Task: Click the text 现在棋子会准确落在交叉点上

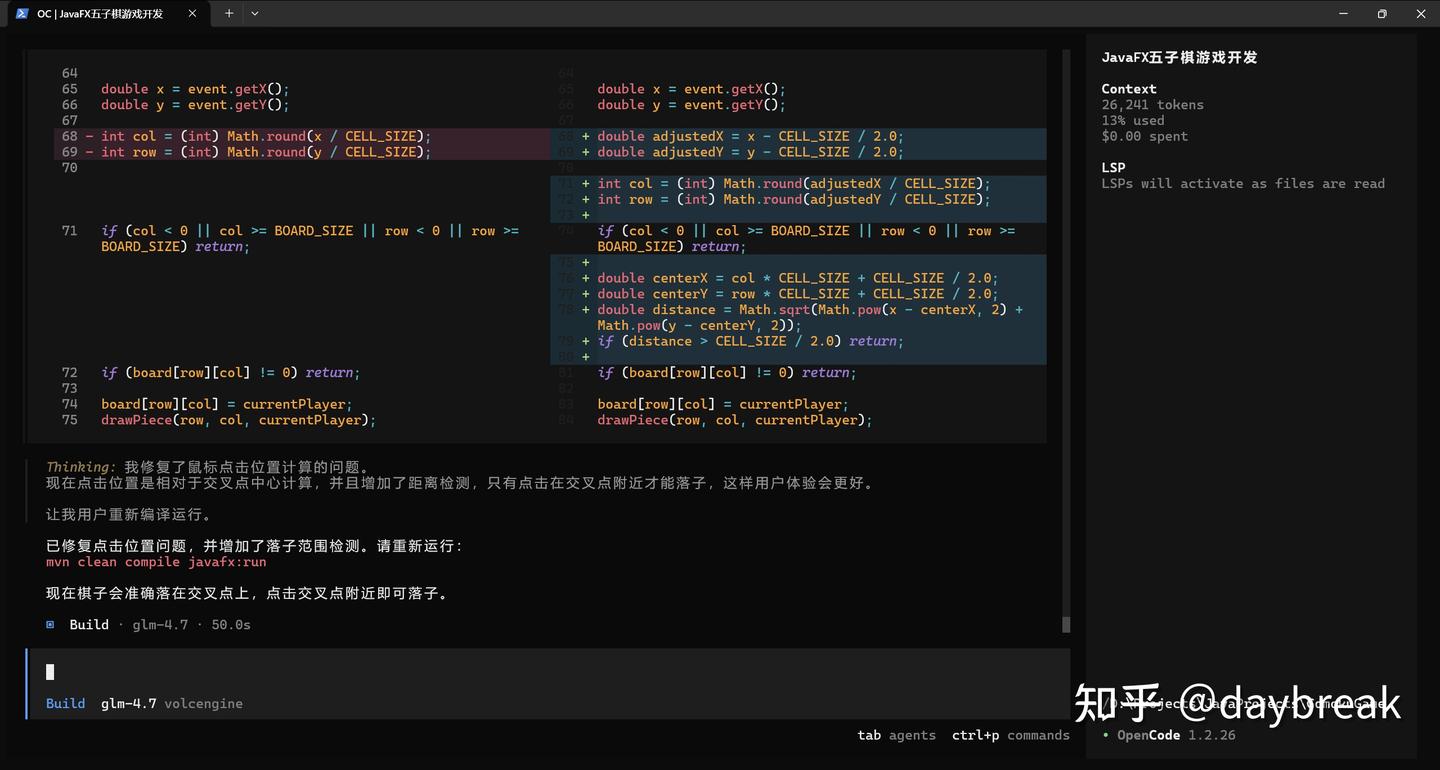Action: point(148,594)
